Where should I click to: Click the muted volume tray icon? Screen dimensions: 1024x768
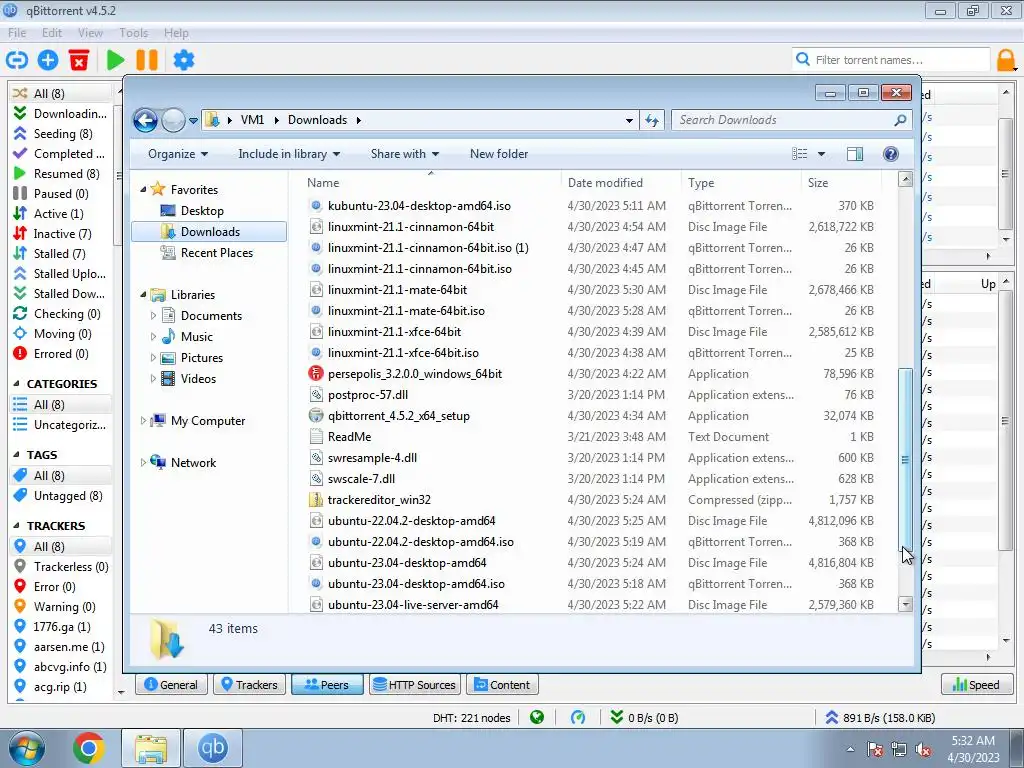923,750
